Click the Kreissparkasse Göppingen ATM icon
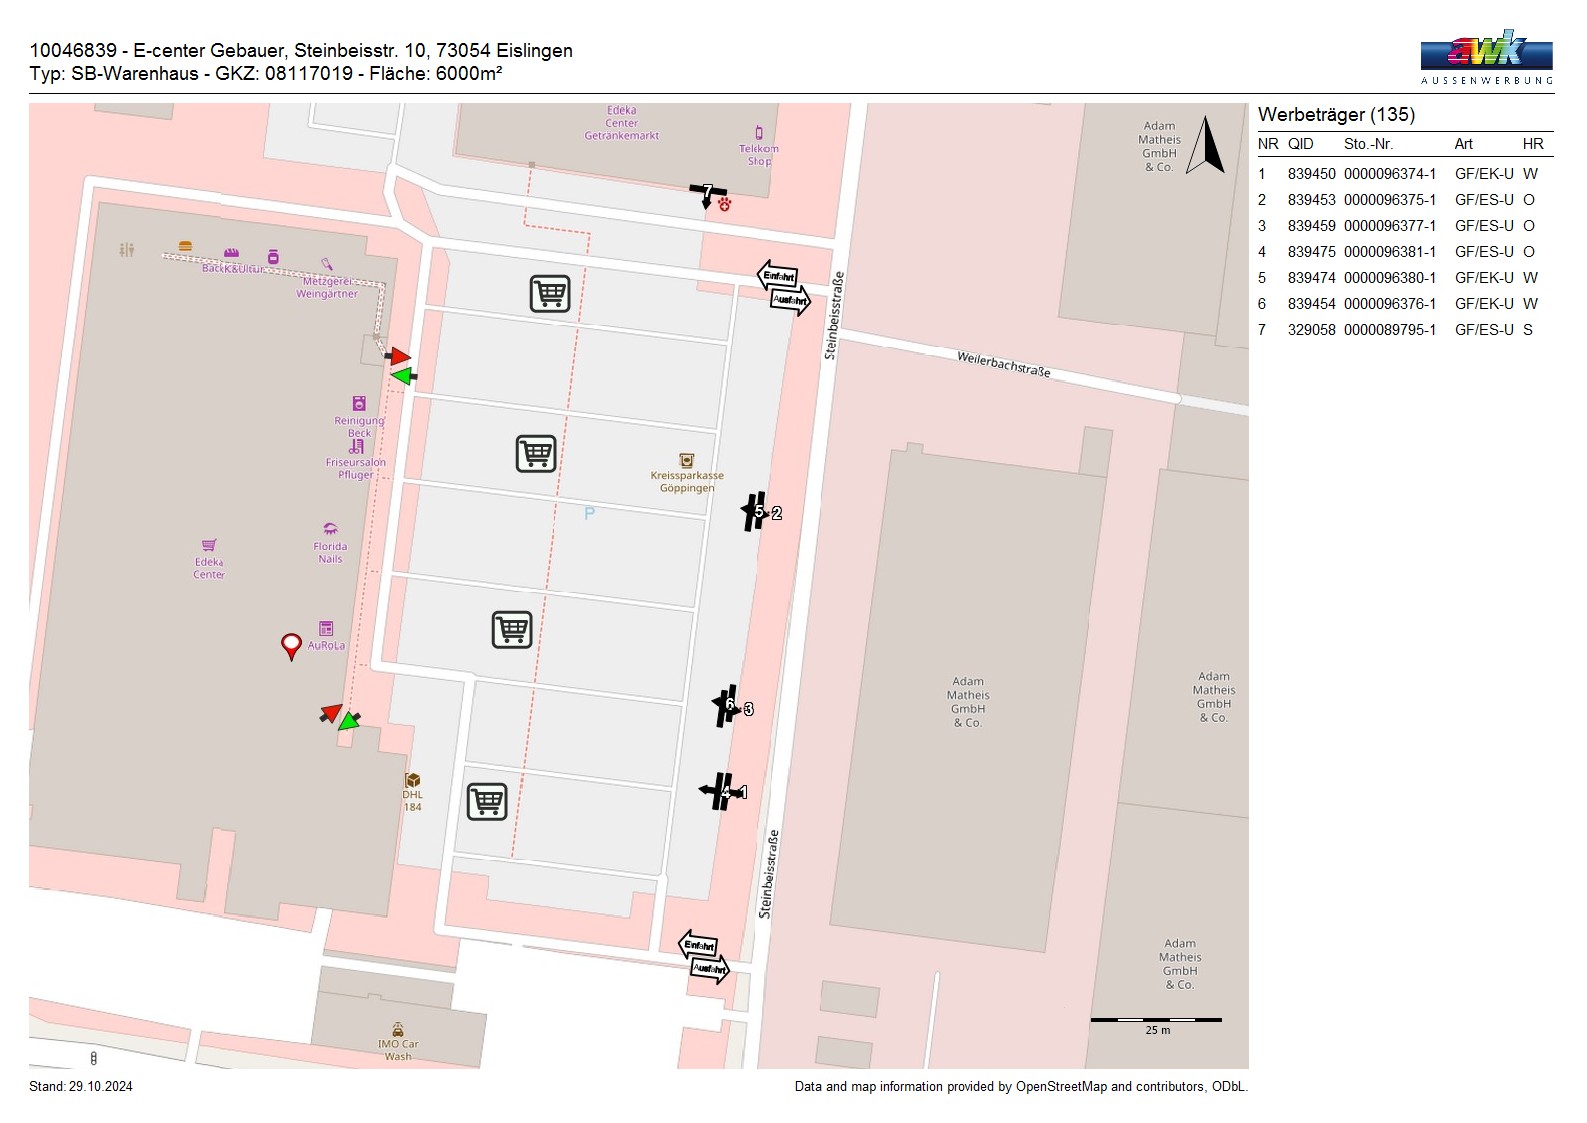Viewport: 1587px width, 1123px height. coord(686,461)
